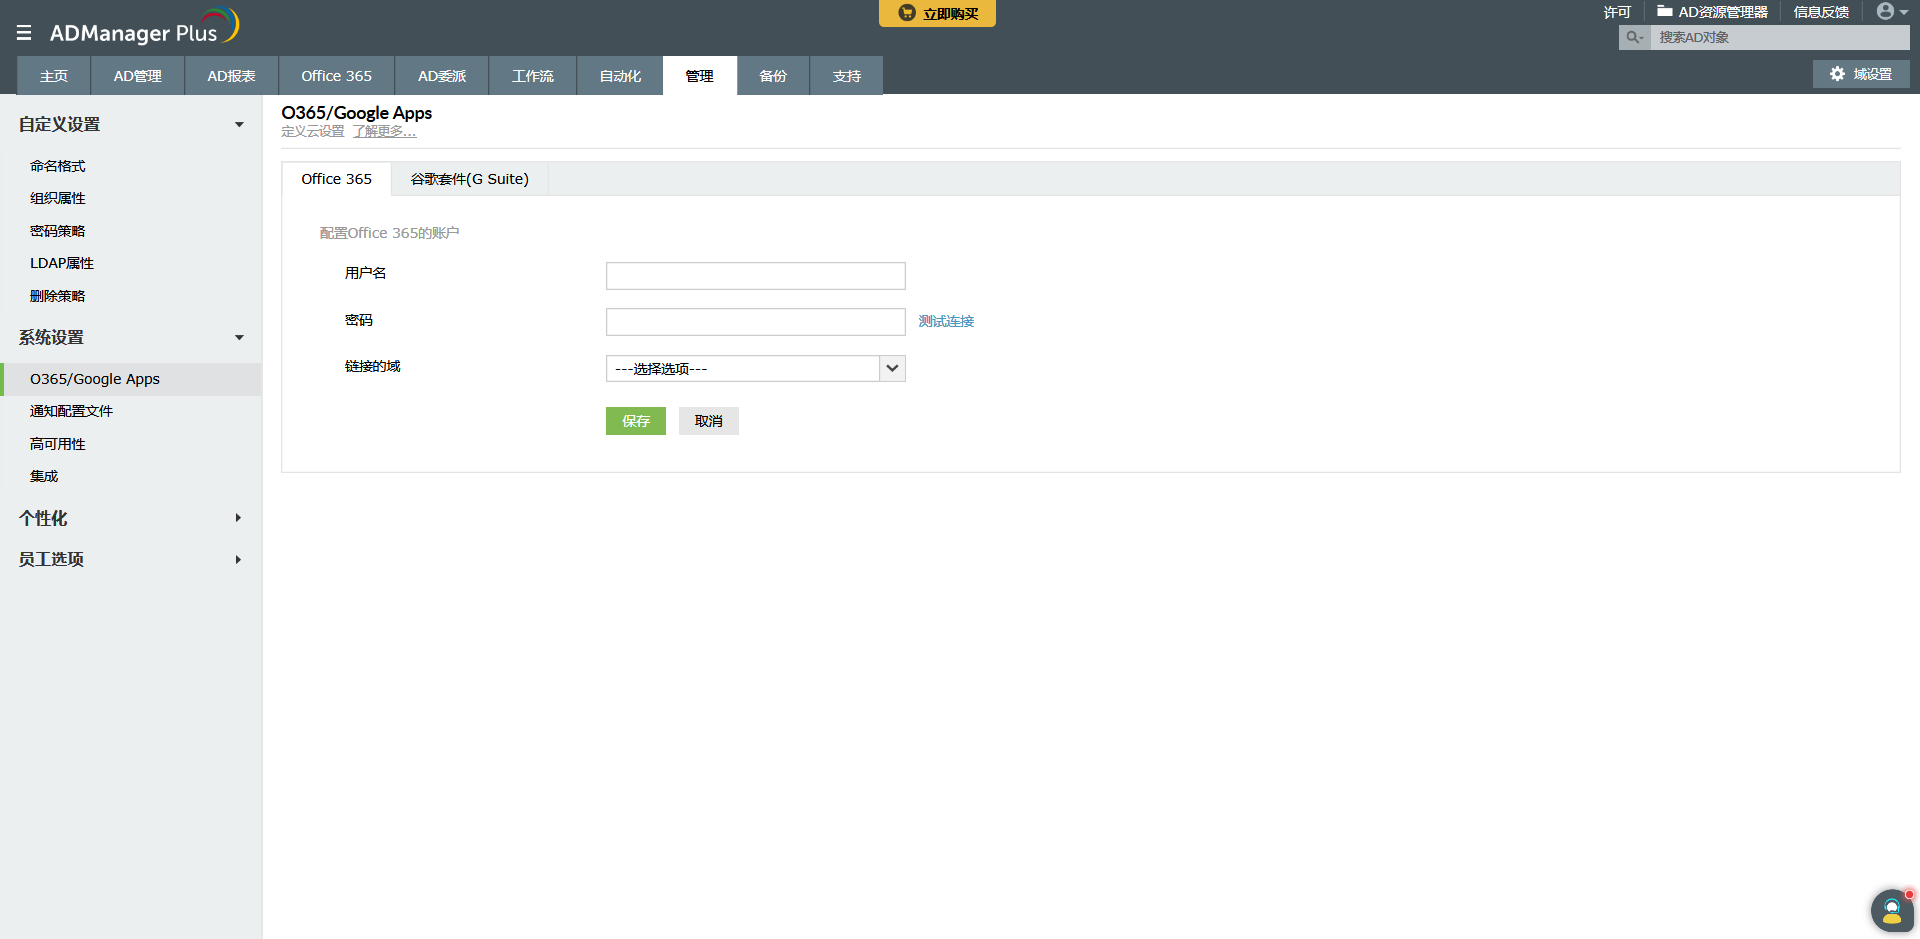The width and height of the screenshot is (1920, 939).
Task: Open the Office 365 top navigation tab
Action: tap(336, 76)
